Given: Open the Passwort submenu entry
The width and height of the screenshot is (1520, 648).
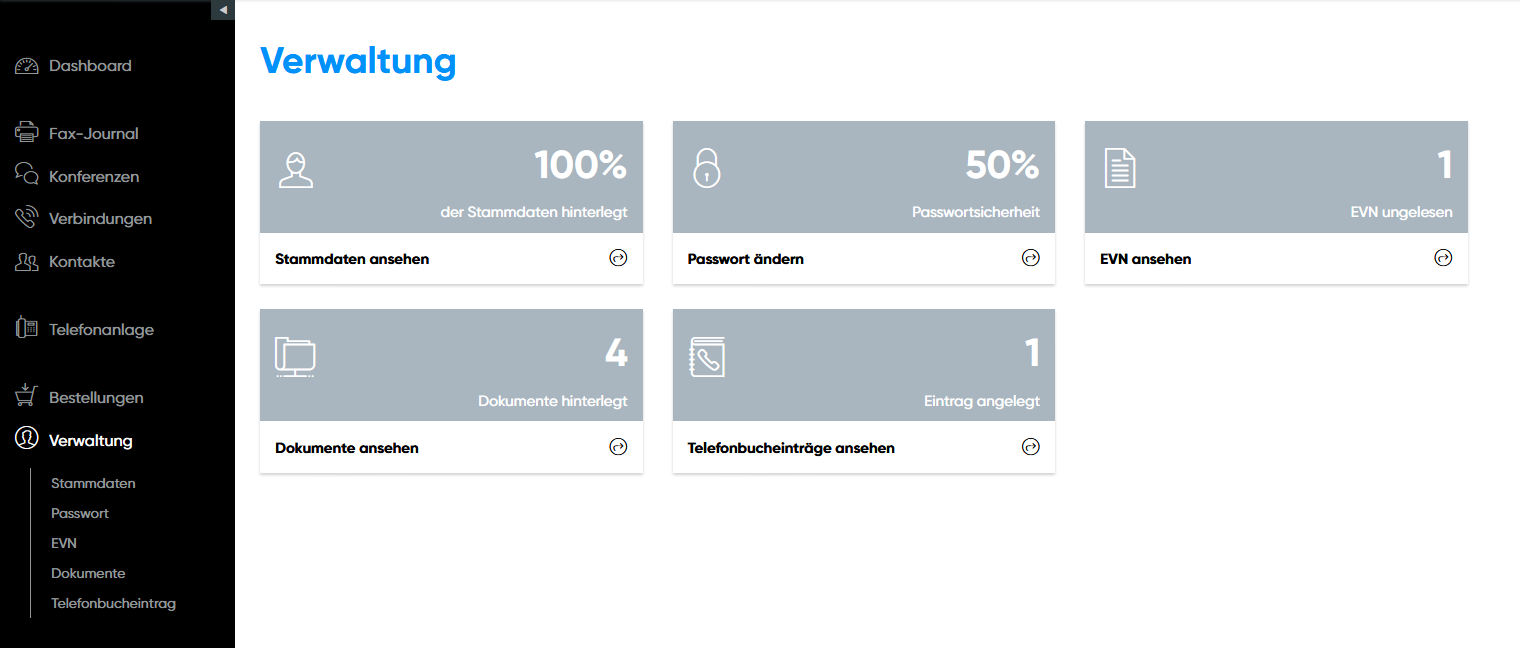Looking at the screenshot, I should coord(80,513).
